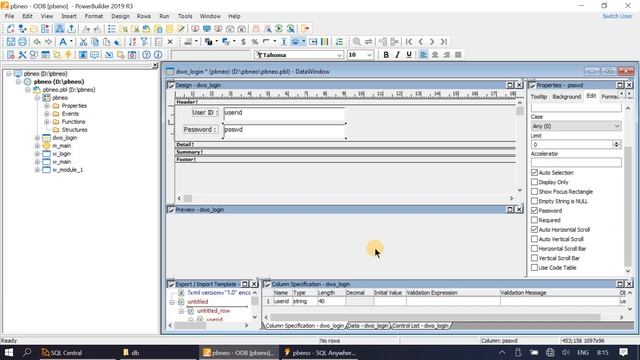Screen dimensions: 640x360
Task: Enable the Required checkbox
Action: [x=534, y=220]
